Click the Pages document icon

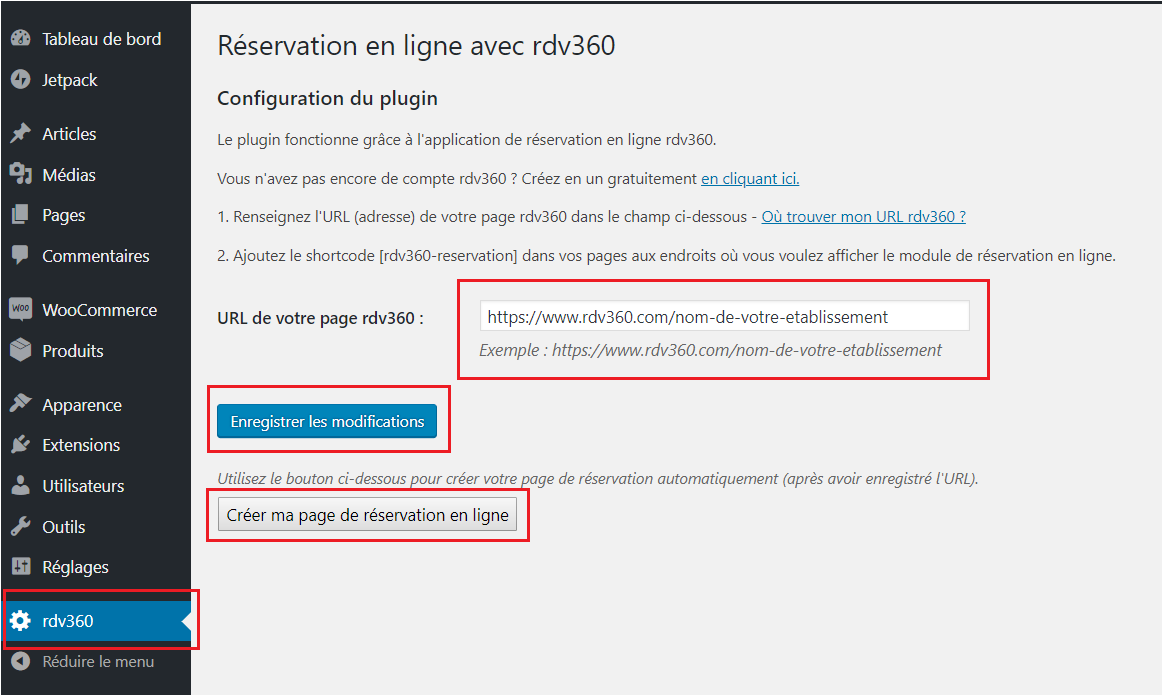(x=21, y=215)
